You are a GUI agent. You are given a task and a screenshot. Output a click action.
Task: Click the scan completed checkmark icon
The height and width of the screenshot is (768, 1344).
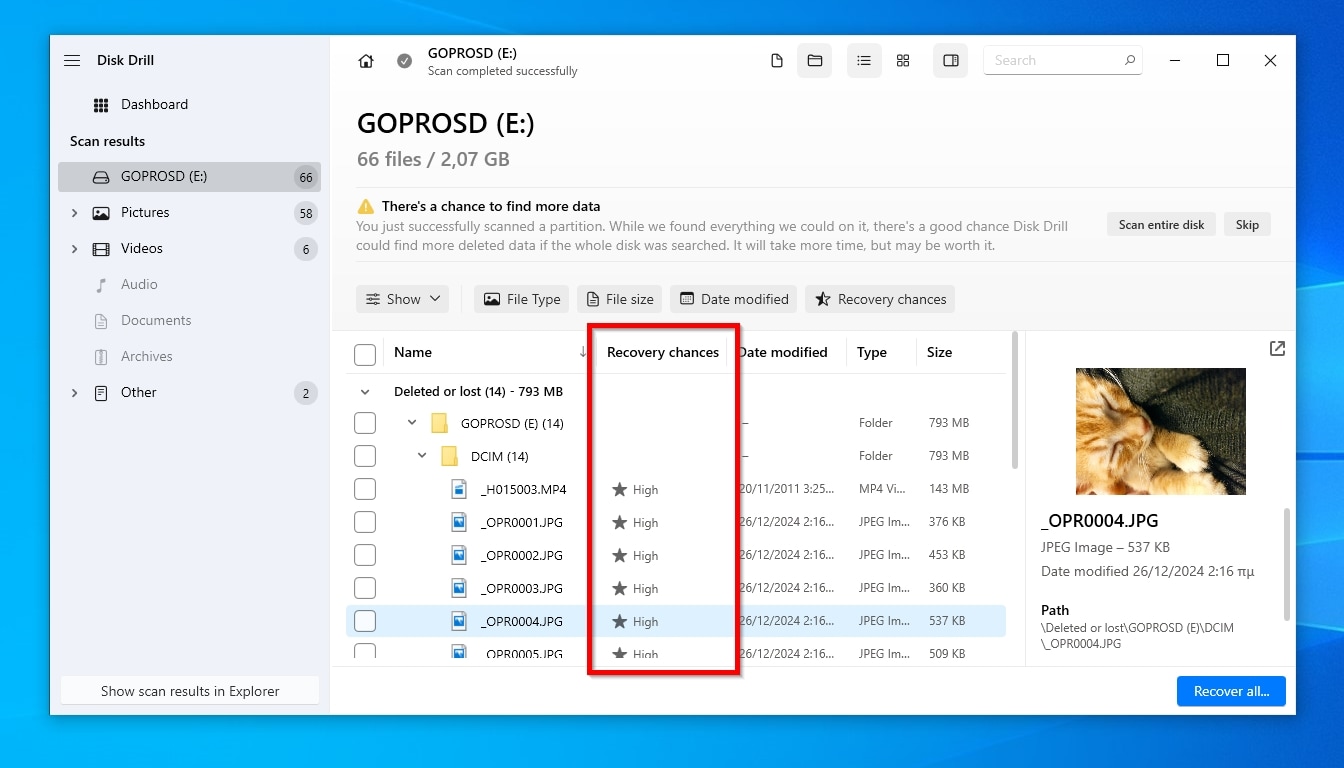404,61
